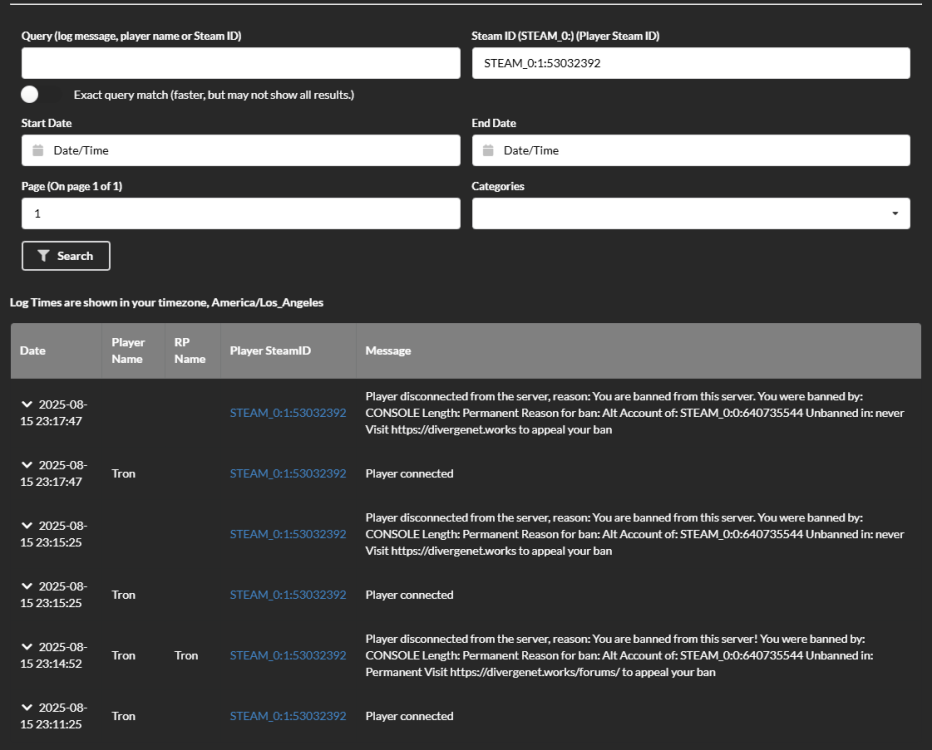The image size is (932, 750).
Task: Open SteamID link in first log row
Action: tap(288, 413)
